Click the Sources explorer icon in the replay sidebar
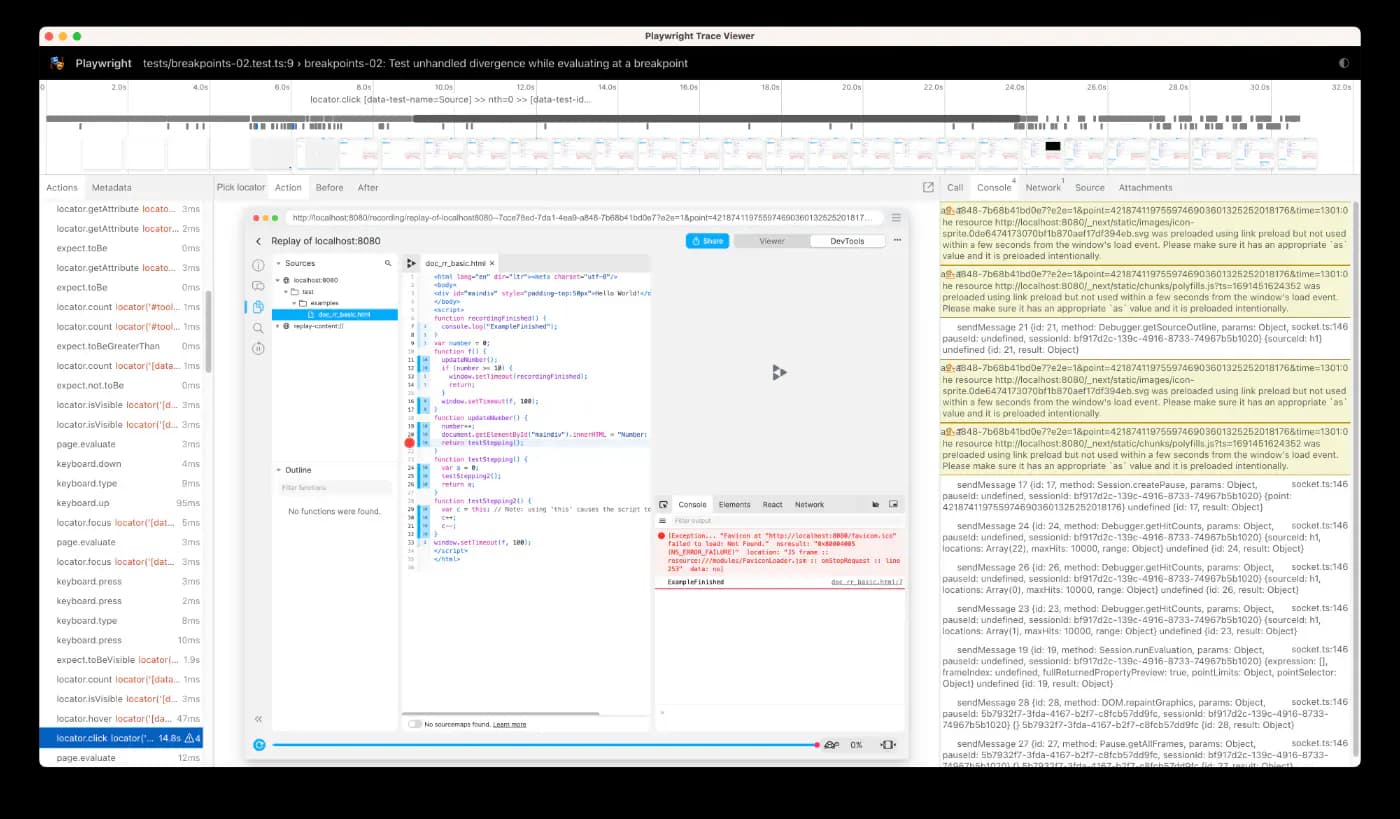 pos(258,307)
